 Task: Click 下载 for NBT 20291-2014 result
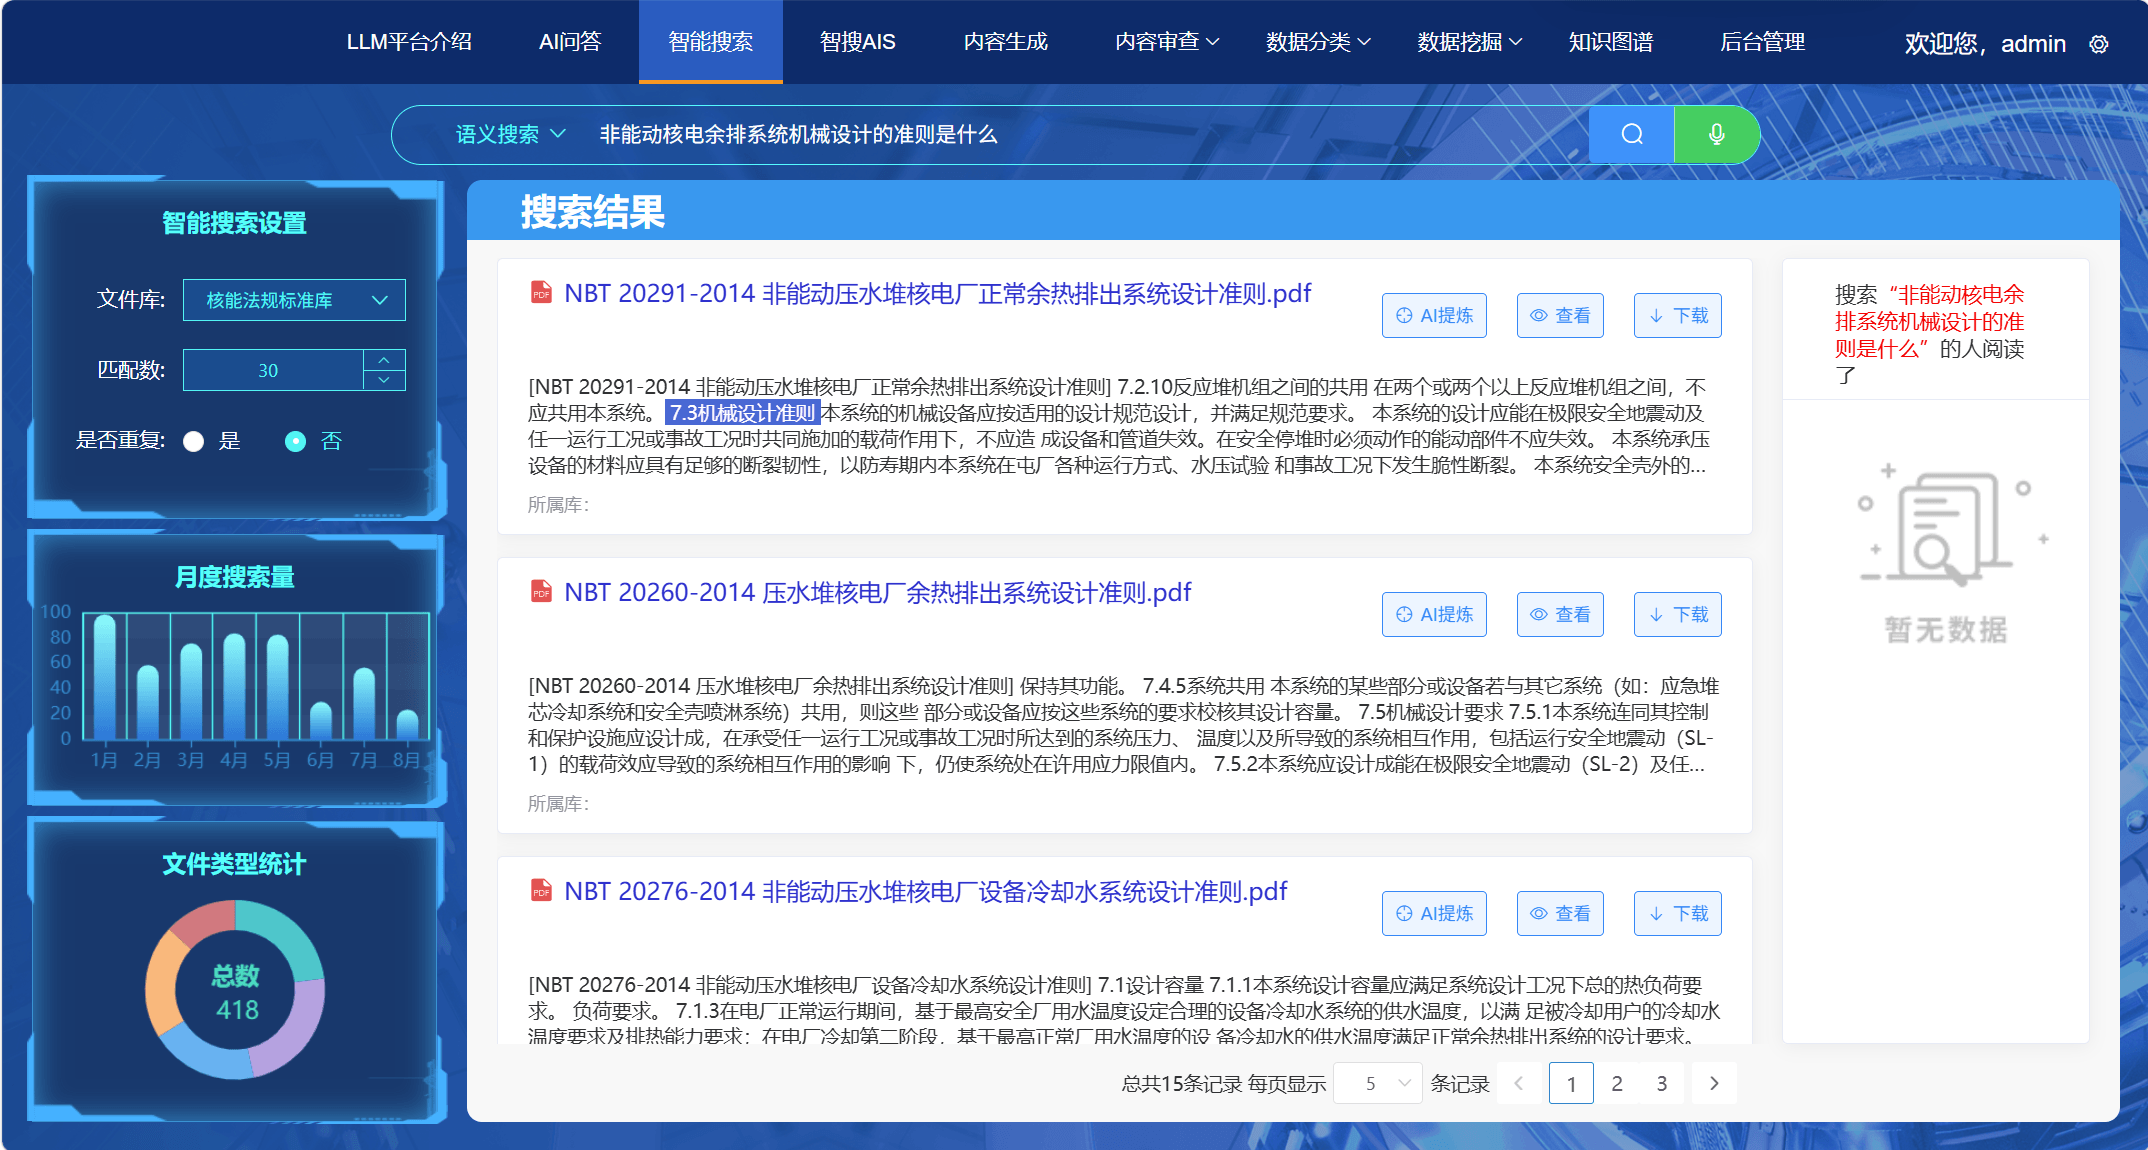[1678, 315]
